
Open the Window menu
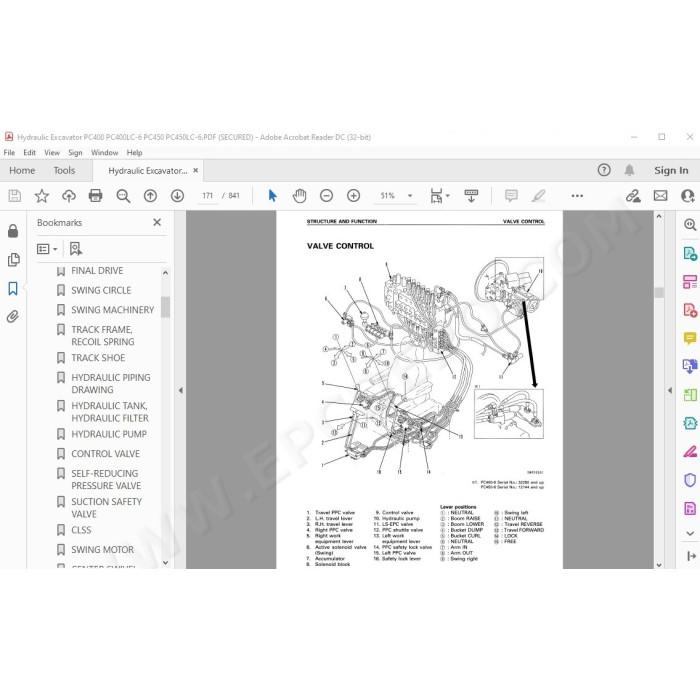point(104,153)
